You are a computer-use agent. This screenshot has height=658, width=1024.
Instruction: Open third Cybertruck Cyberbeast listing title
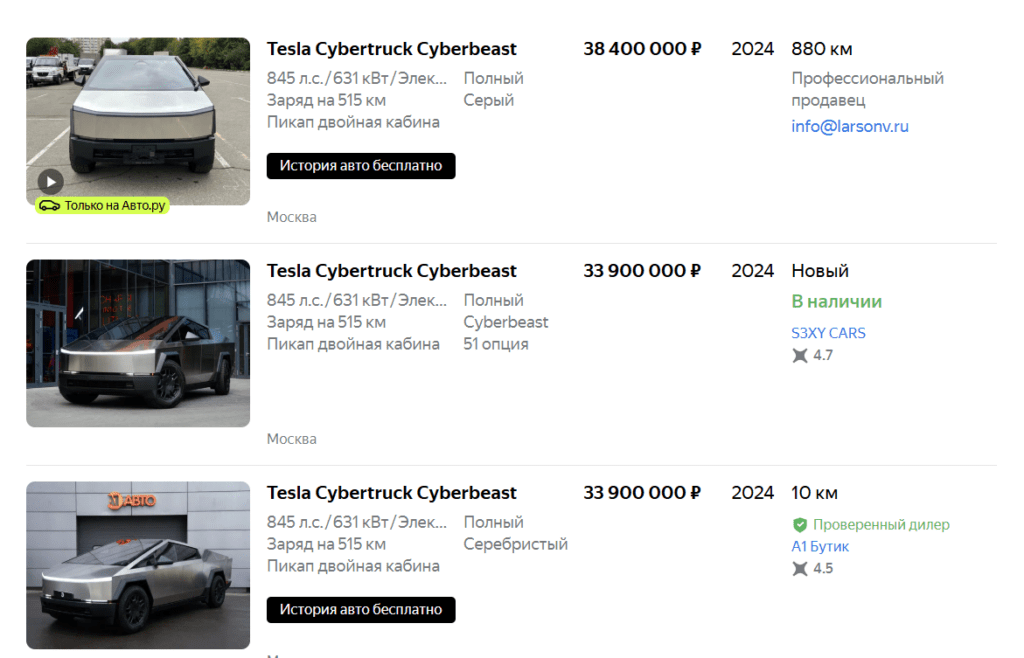tap(392, 493)
